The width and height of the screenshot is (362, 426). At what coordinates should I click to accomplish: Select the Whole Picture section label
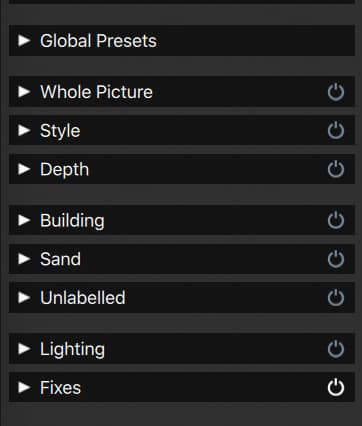(96, 92)
